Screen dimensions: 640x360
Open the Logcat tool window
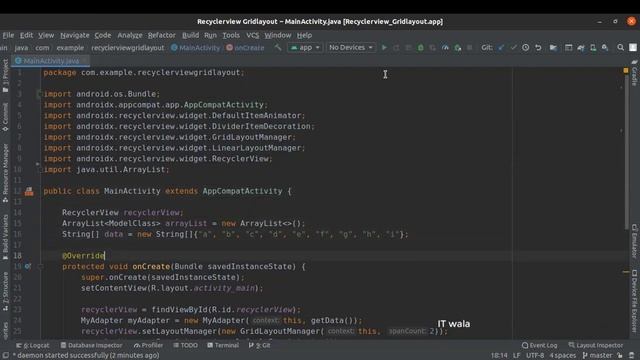click(x=33, y=345)
